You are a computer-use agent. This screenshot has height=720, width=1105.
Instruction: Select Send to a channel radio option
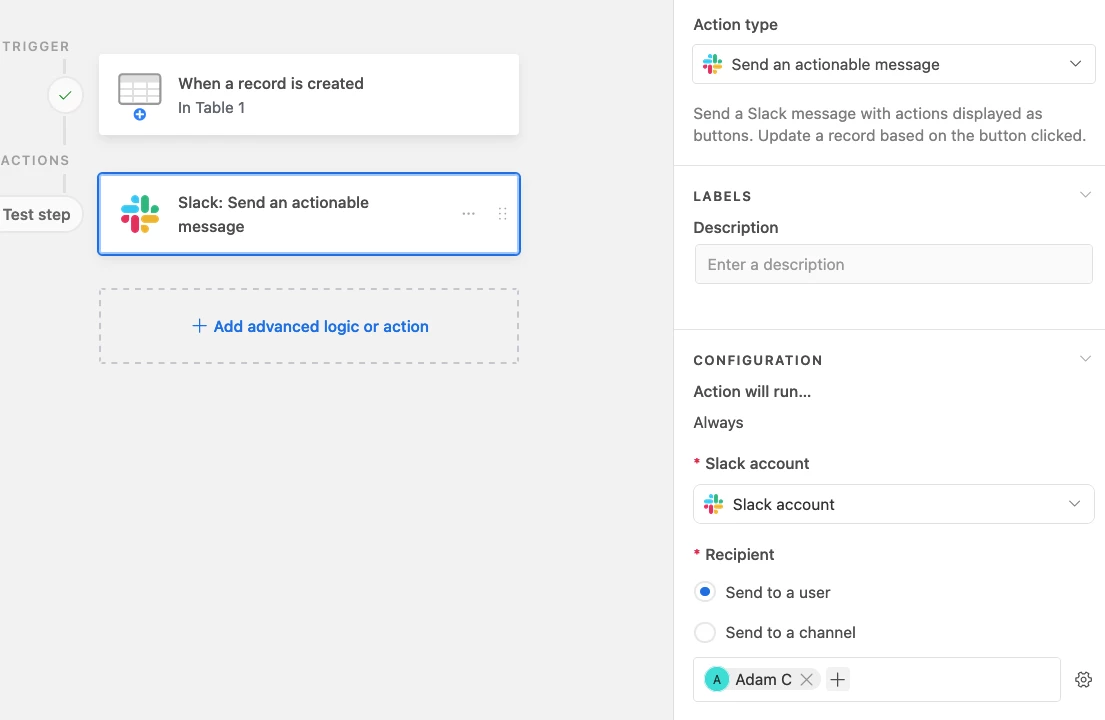click(x=705, y=632)
